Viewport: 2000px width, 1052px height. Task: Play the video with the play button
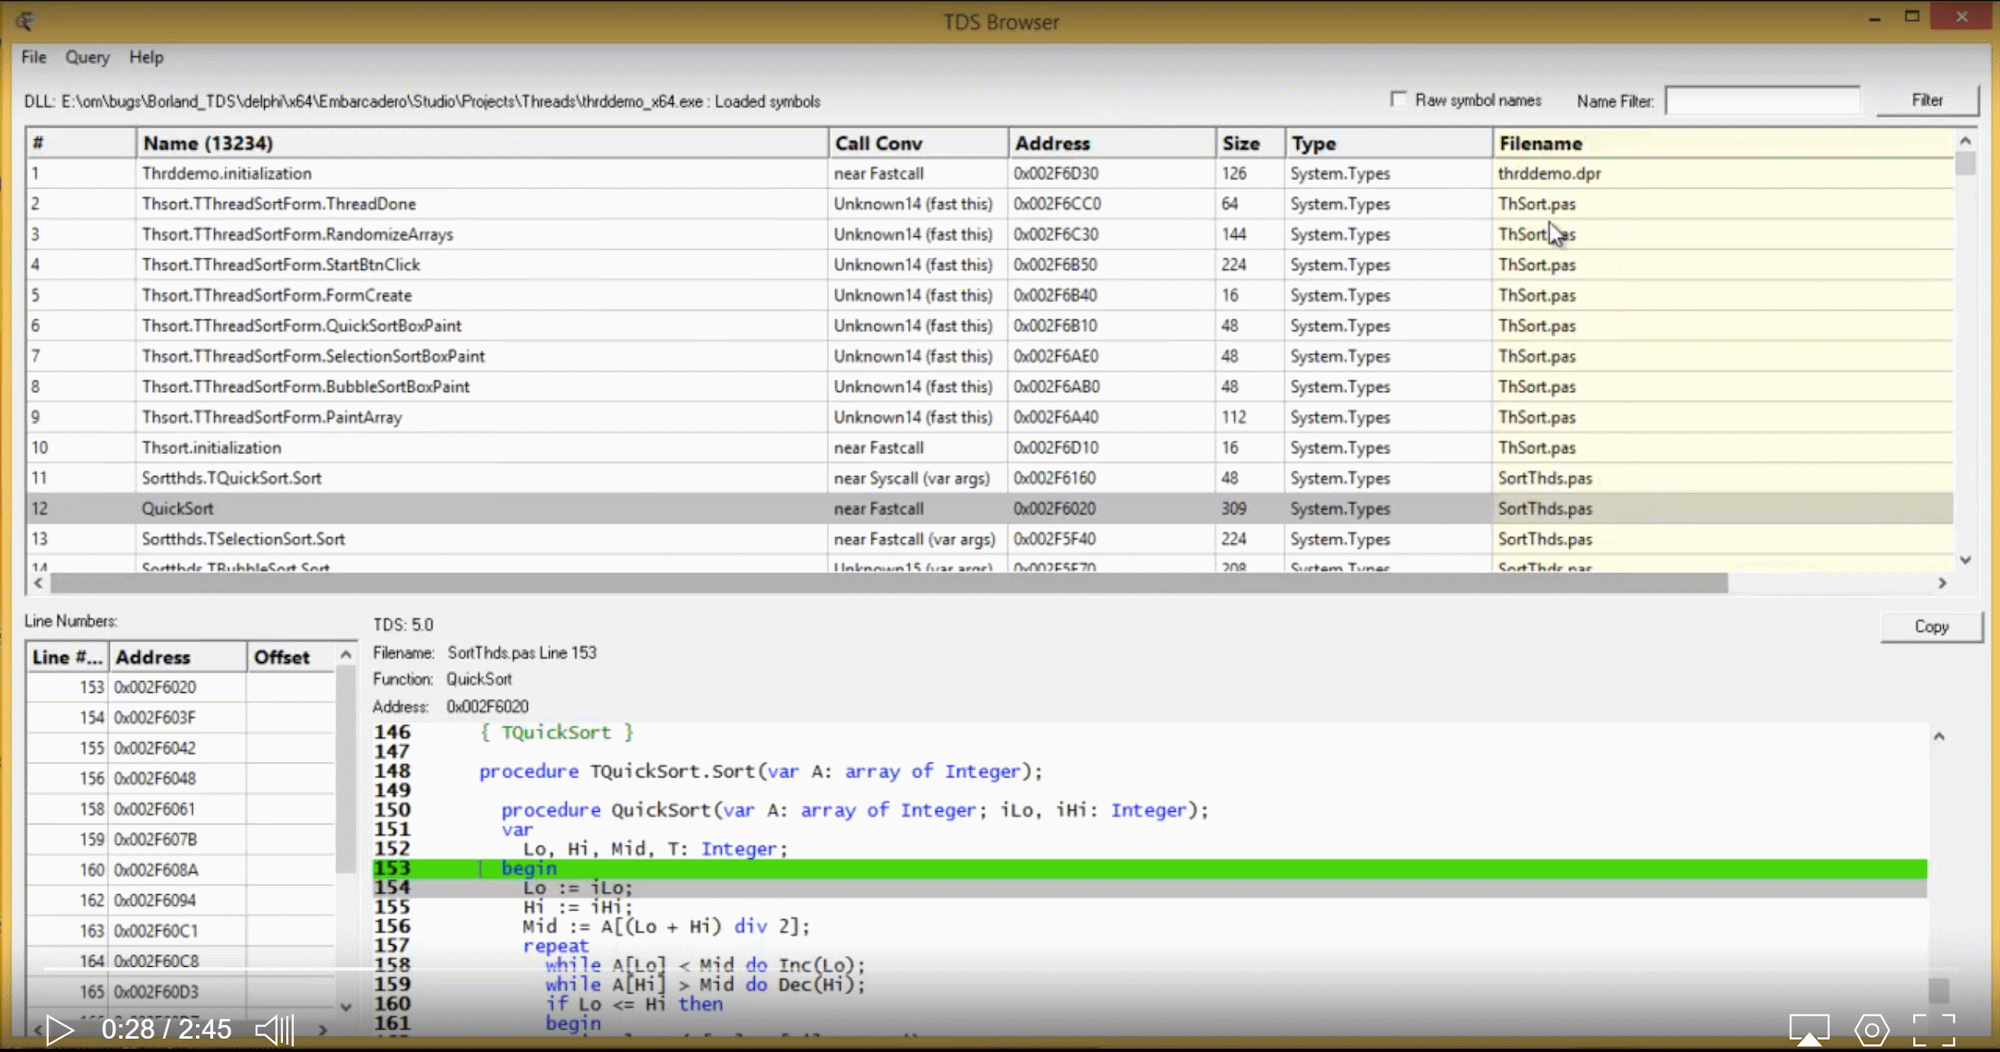click(x=59, y=1030)
